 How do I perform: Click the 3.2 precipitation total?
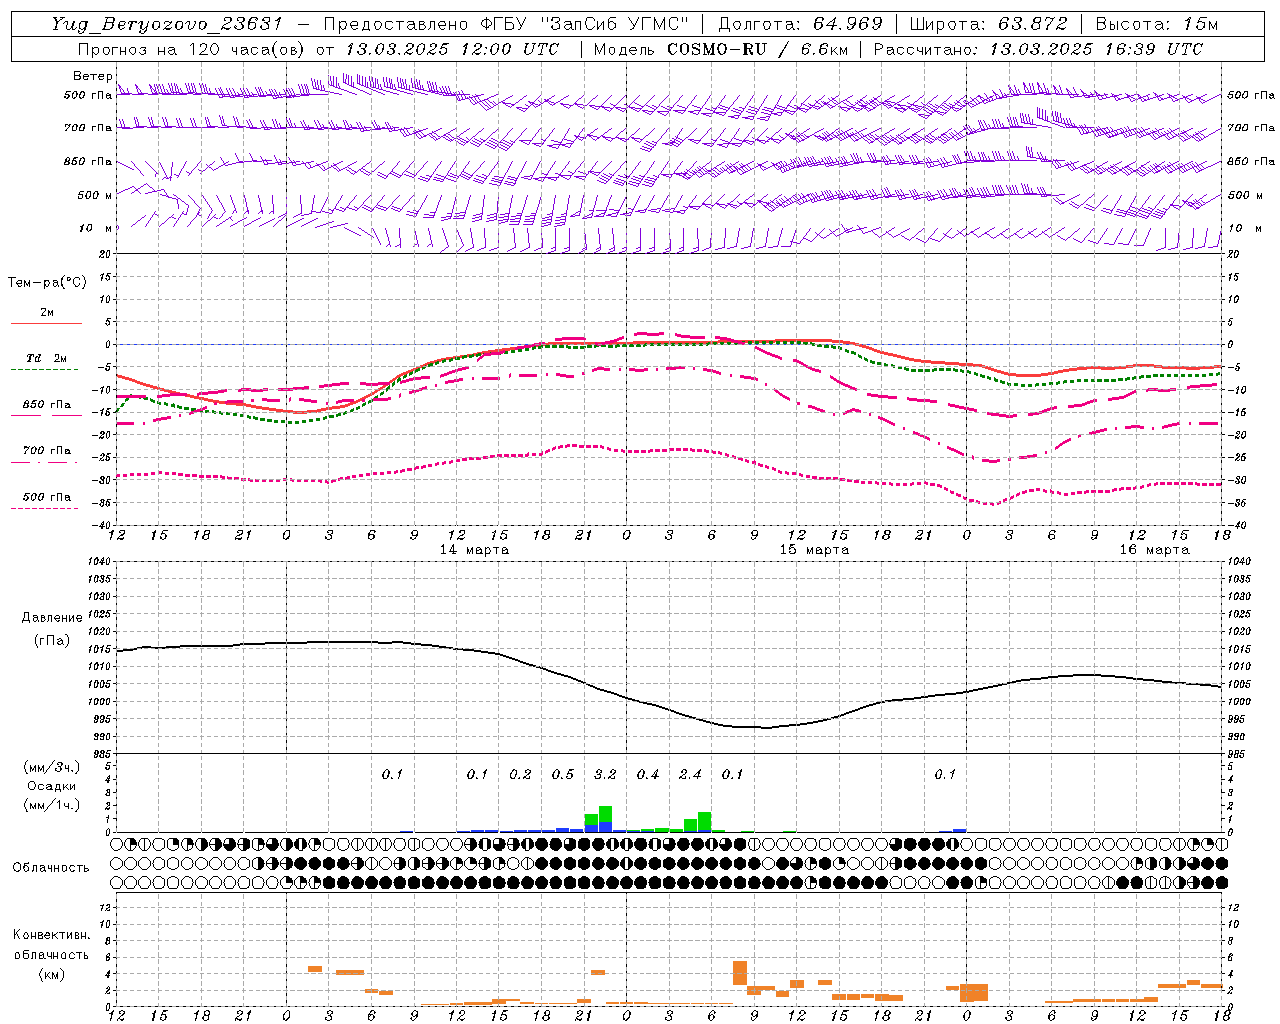(x=605, y=774)
